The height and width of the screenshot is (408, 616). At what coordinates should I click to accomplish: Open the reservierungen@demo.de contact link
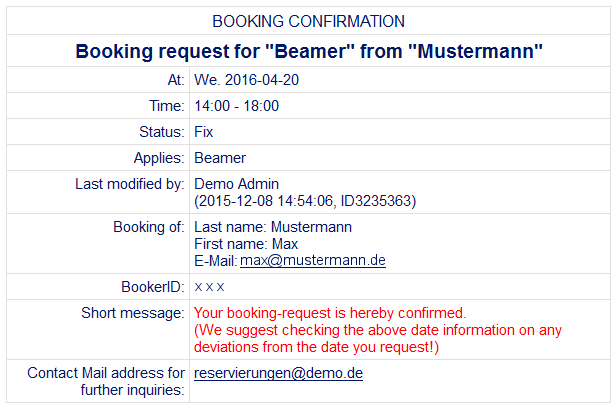click(x=278, y=373)
